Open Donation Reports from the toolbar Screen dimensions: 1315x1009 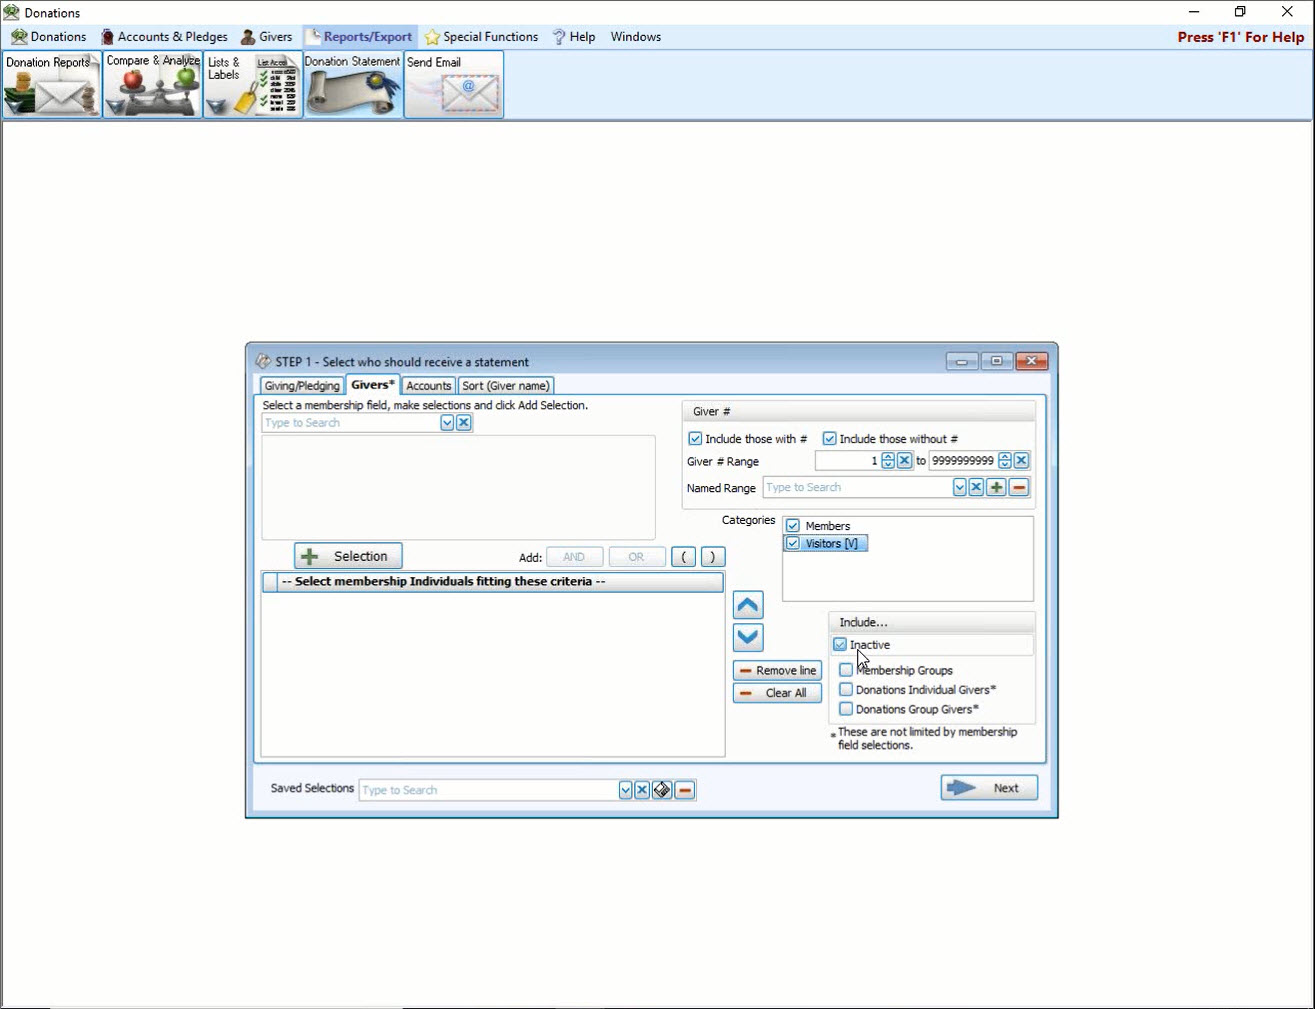(x=52, y=86)
